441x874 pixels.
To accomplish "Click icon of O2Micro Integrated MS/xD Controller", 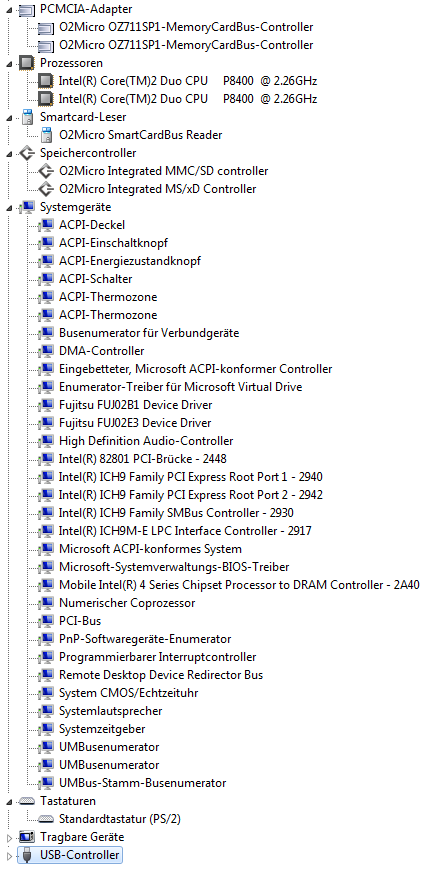I will click(x=46, y=189).
